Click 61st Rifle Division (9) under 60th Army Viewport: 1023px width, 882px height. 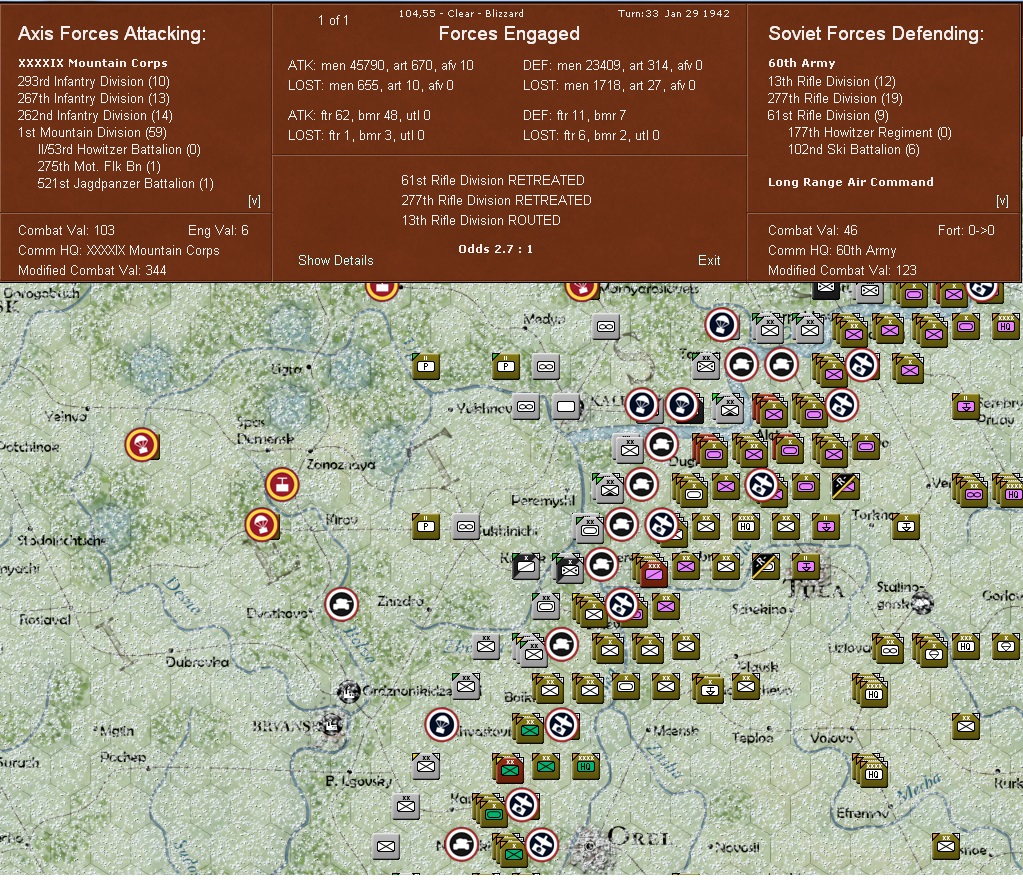coord(828,115)
